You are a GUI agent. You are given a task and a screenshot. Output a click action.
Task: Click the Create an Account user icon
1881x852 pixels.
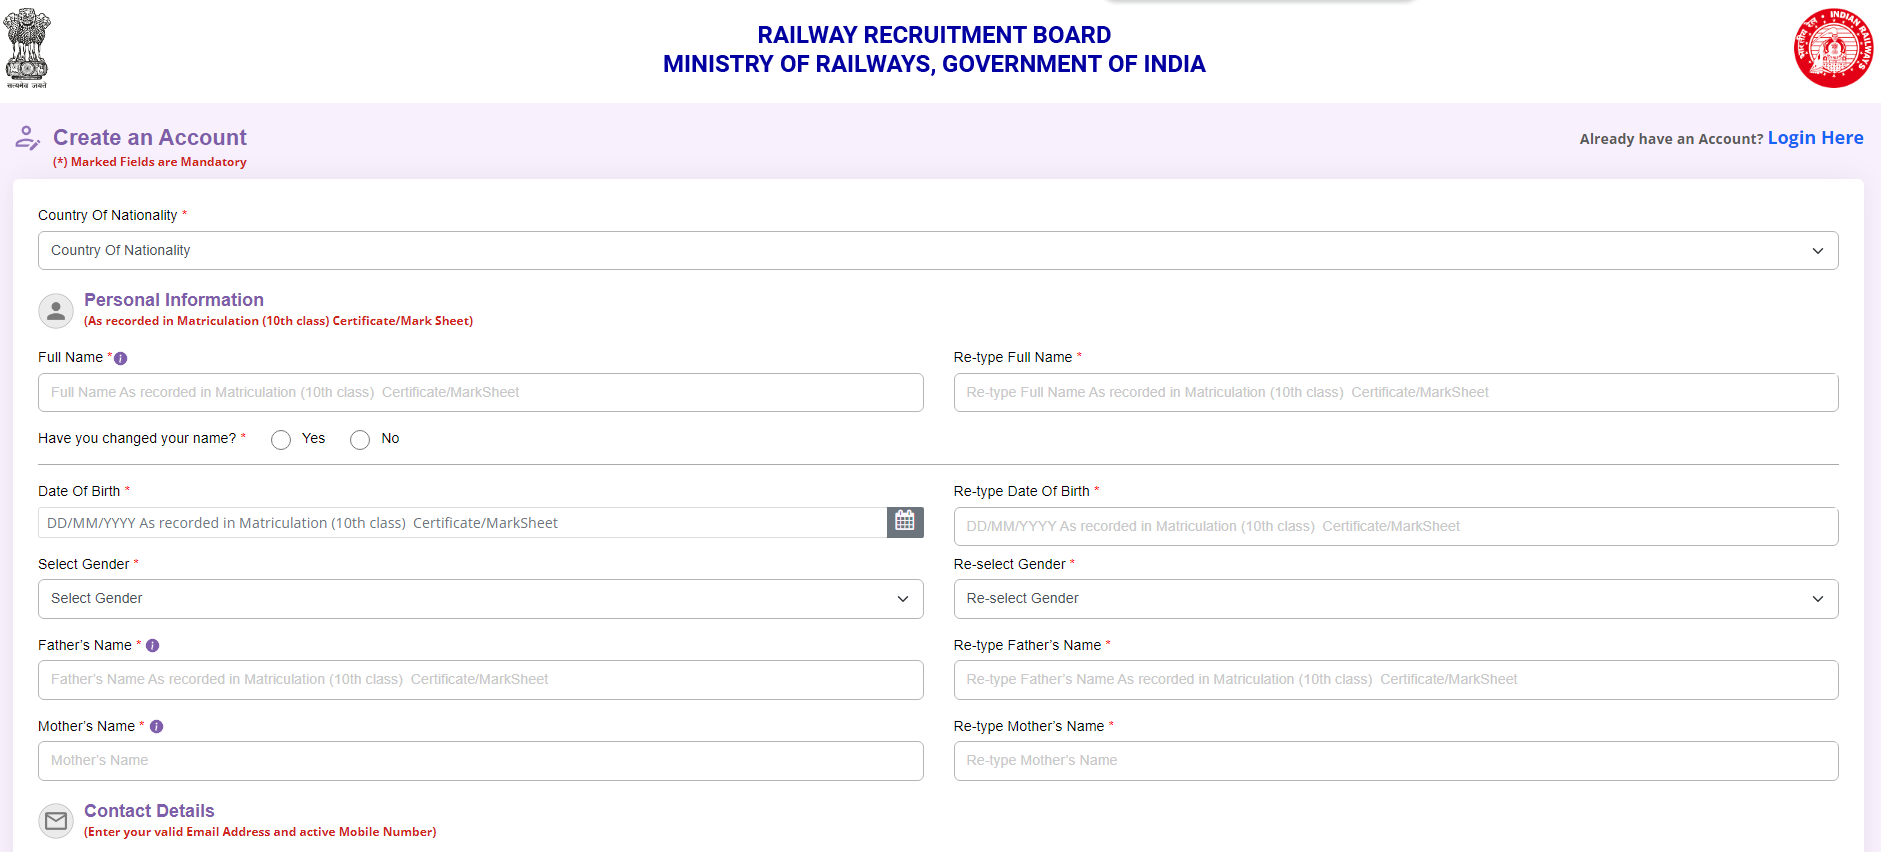coord(27,138)
